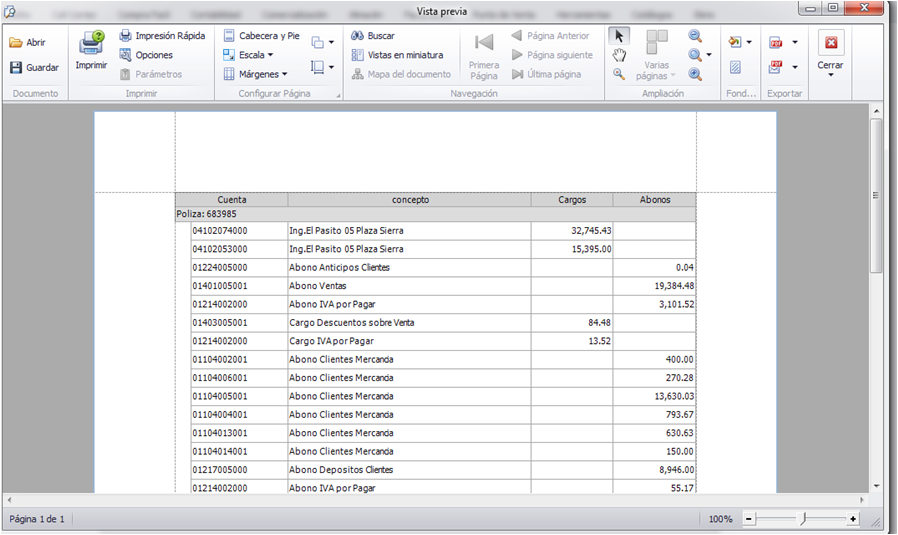This screenshot has width=898, height=535.
Task: Activate the arrow pointer tool
Action: coord(619,36)
